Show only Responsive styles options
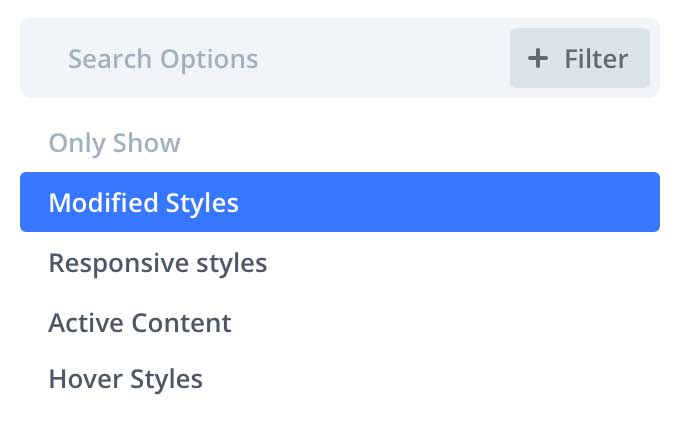Viewport: 680px width, 440px height. click(x=158, y=263)
